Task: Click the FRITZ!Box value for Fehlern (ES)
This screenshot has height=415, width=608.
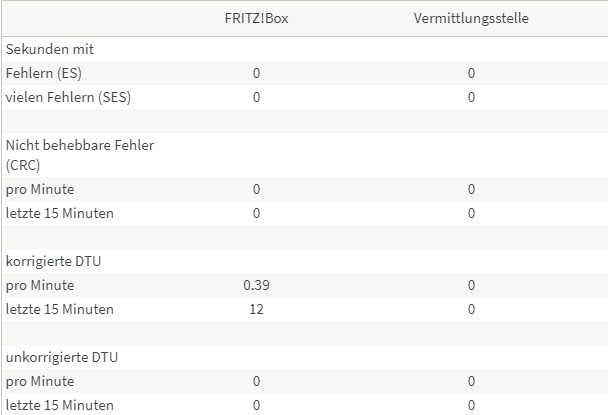Action: (256, 73)
